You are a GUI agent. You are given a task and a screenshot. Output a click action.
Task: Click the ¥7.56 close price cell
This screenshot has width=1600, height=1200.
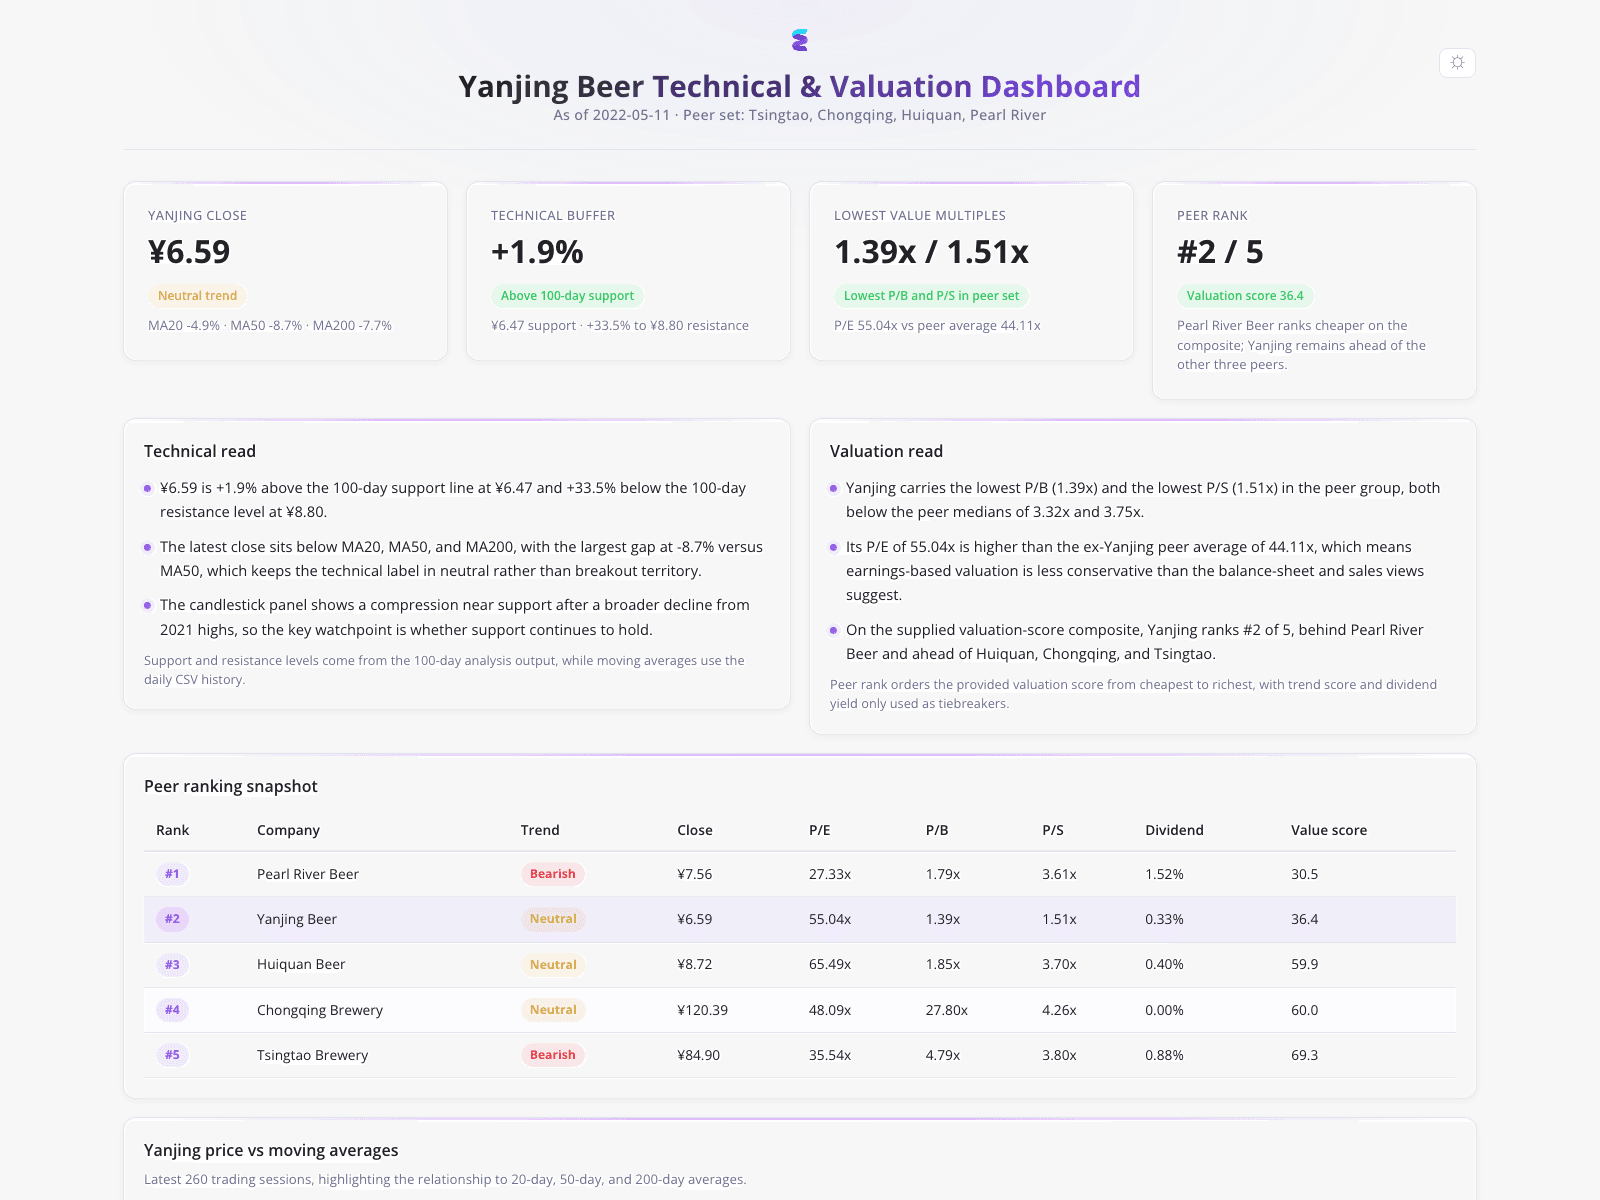pyautogui.click(x=695, y=874)
